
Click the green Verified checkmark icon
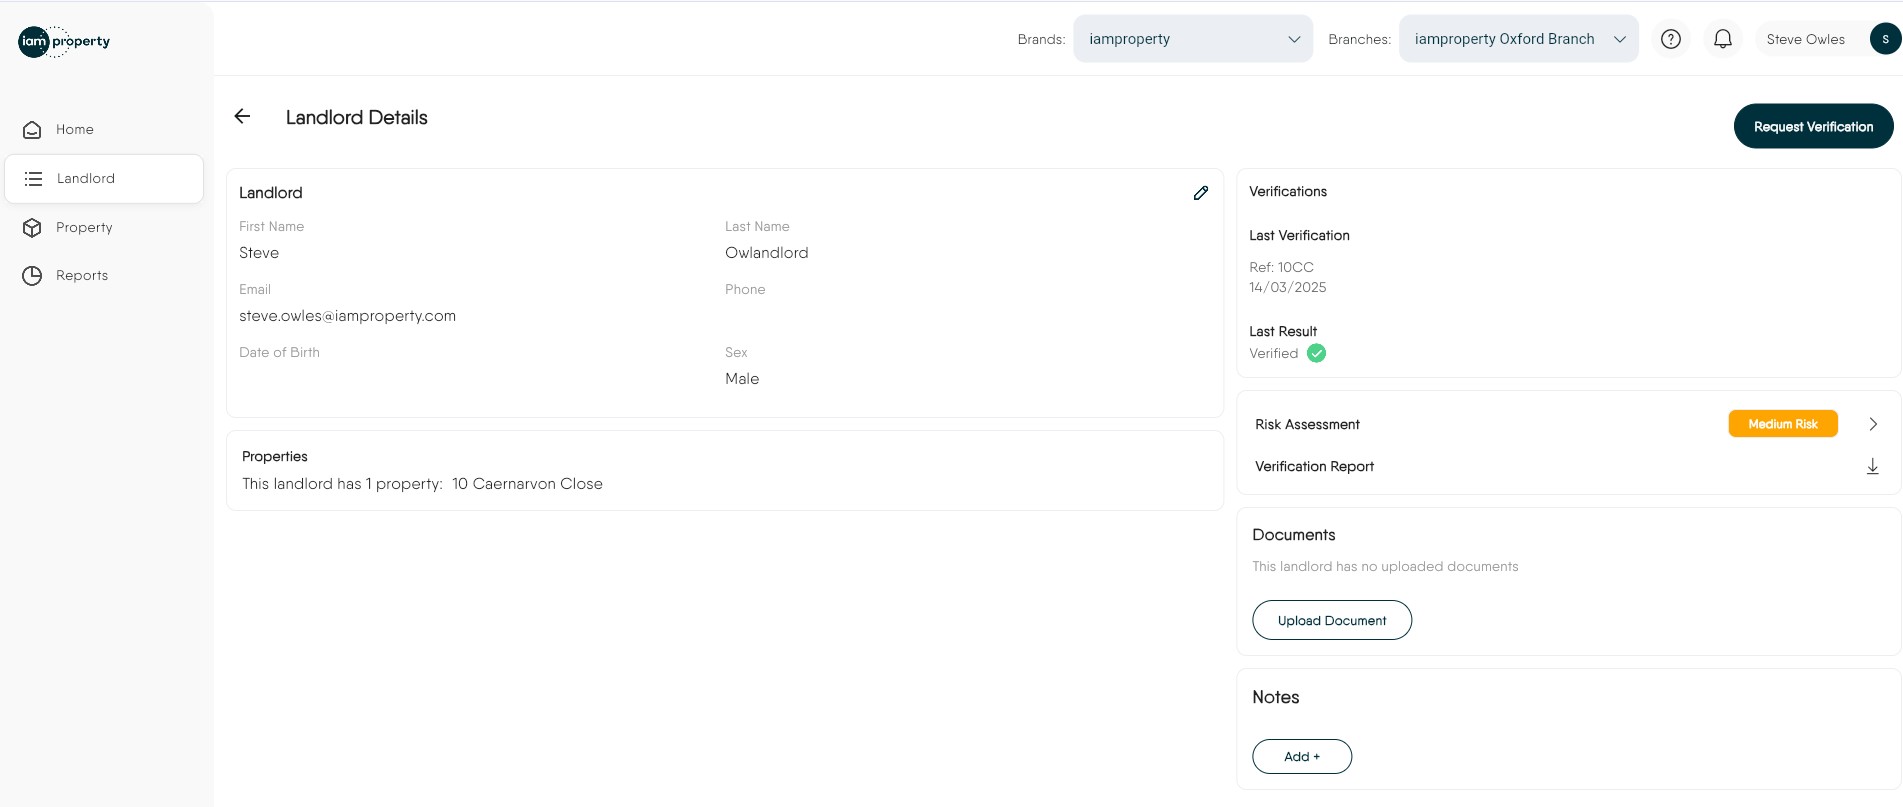pyautogui.click(x=1316, y=353)
